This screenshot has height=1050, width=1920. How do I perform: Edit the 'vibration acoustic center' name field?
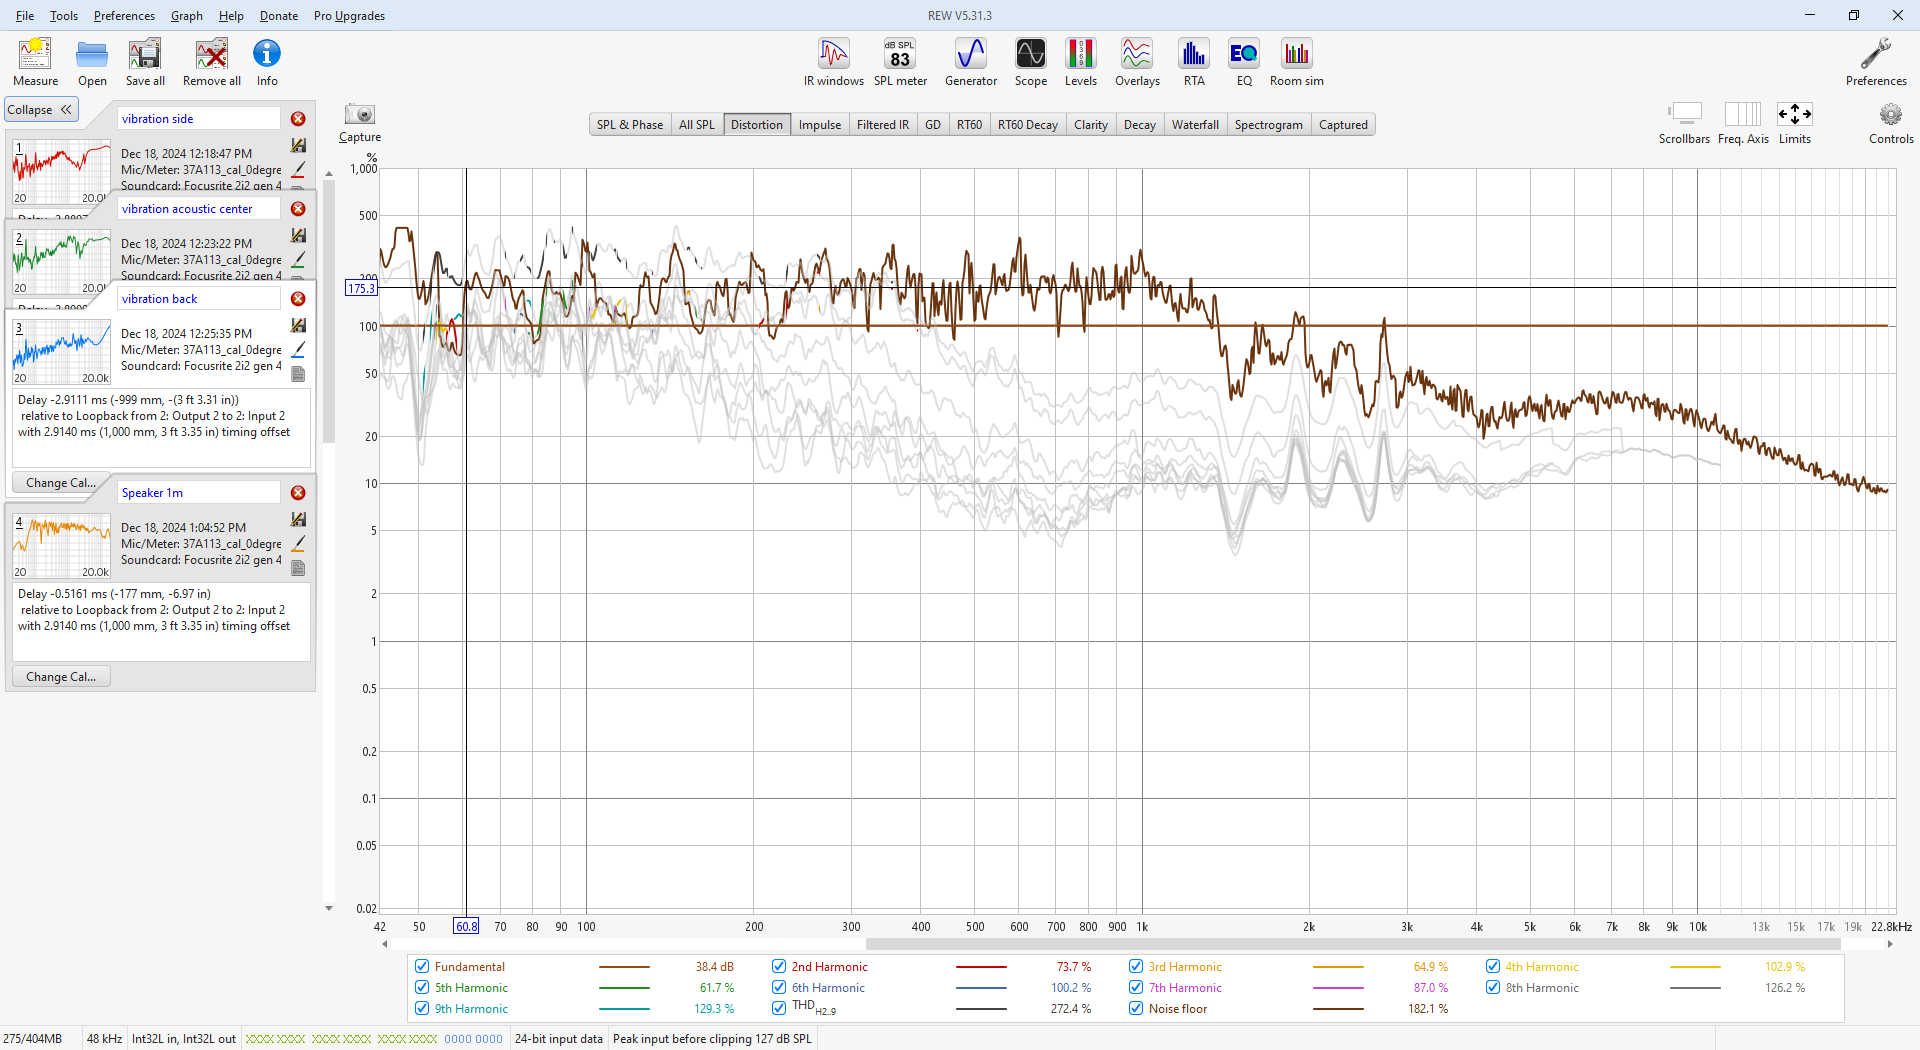(x=199, y=209)
